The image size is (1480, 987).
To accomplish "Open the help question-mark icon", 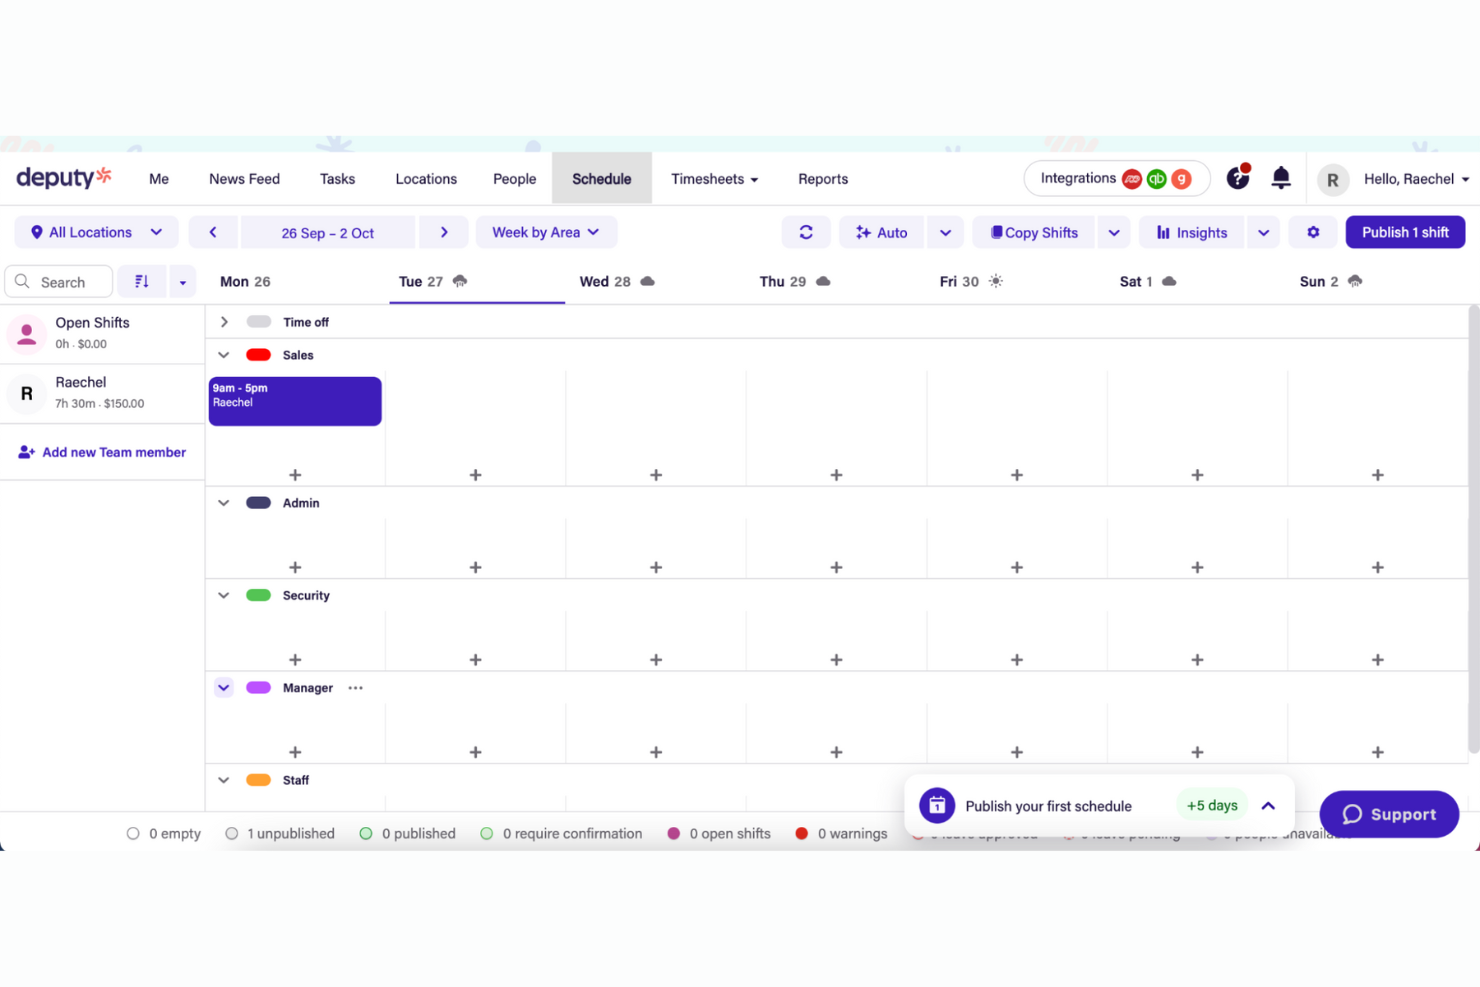I will click(x=1238, y=177).
